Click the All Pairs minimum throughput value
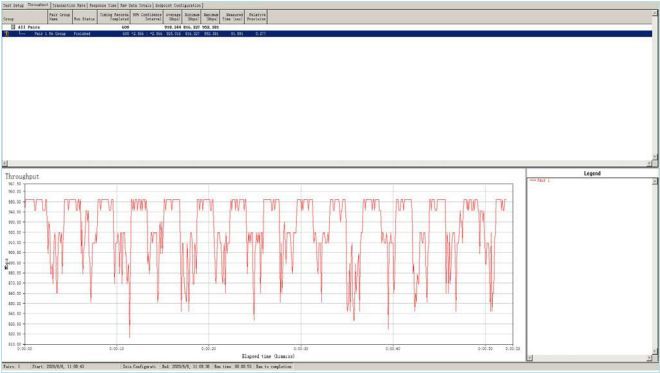The height and width of the screenshot is (373, 660). coord(192,27)
